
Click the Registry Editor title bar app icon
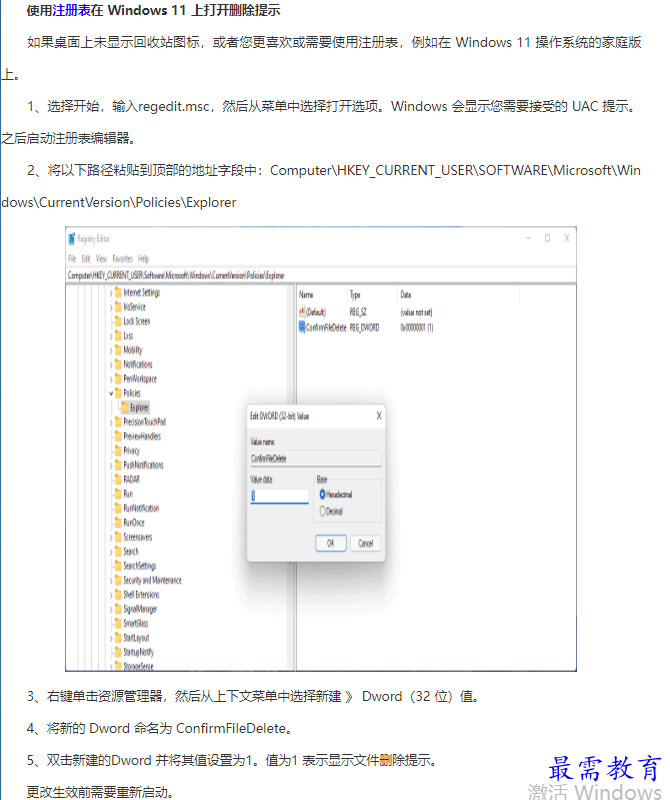[x=72, y=238]
